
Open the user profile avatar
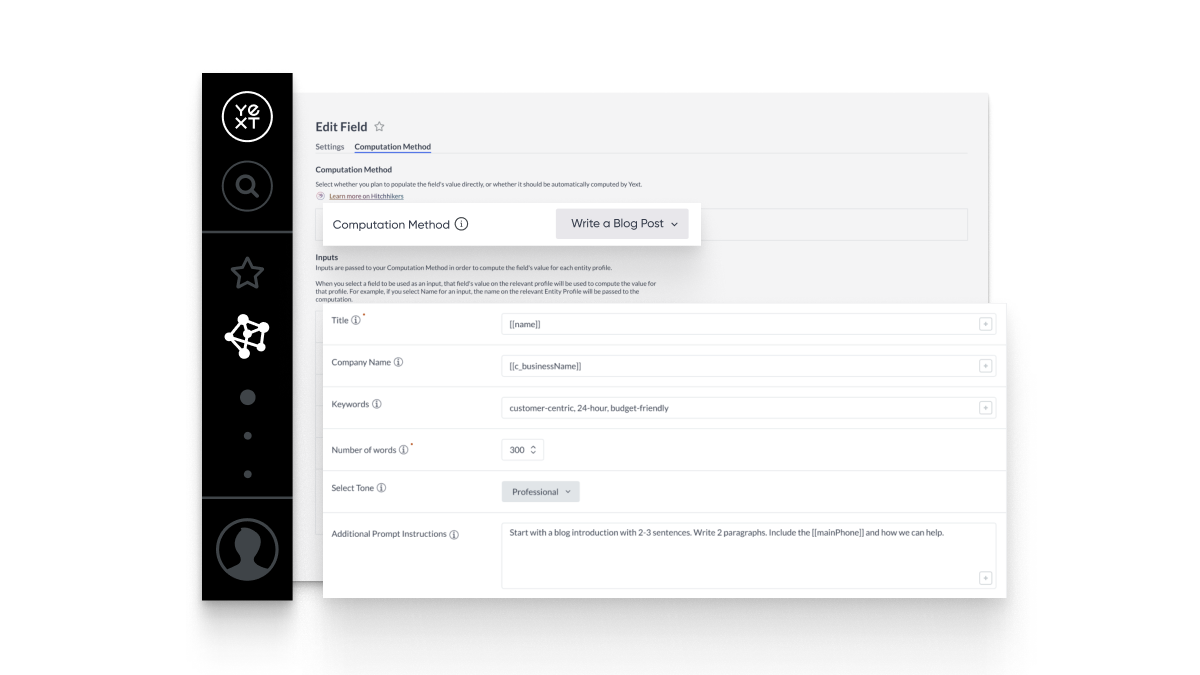click(247, 549)
